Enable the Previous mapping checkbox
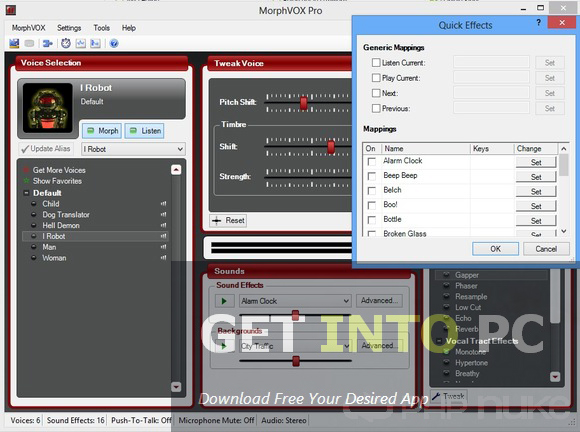 click(376, 108)
